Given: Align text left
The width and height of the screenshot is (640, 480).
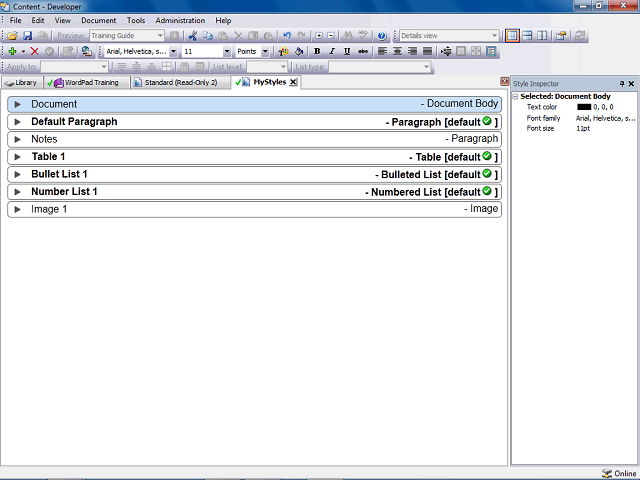Looking at the screenshot, I should 382,51.
